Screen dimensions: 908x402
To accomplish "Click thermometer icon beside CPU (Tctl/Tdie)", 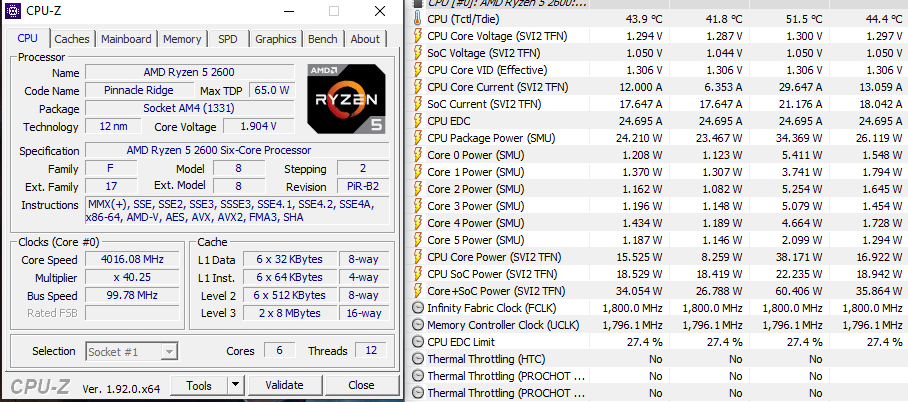I will [x=418, y=19].
